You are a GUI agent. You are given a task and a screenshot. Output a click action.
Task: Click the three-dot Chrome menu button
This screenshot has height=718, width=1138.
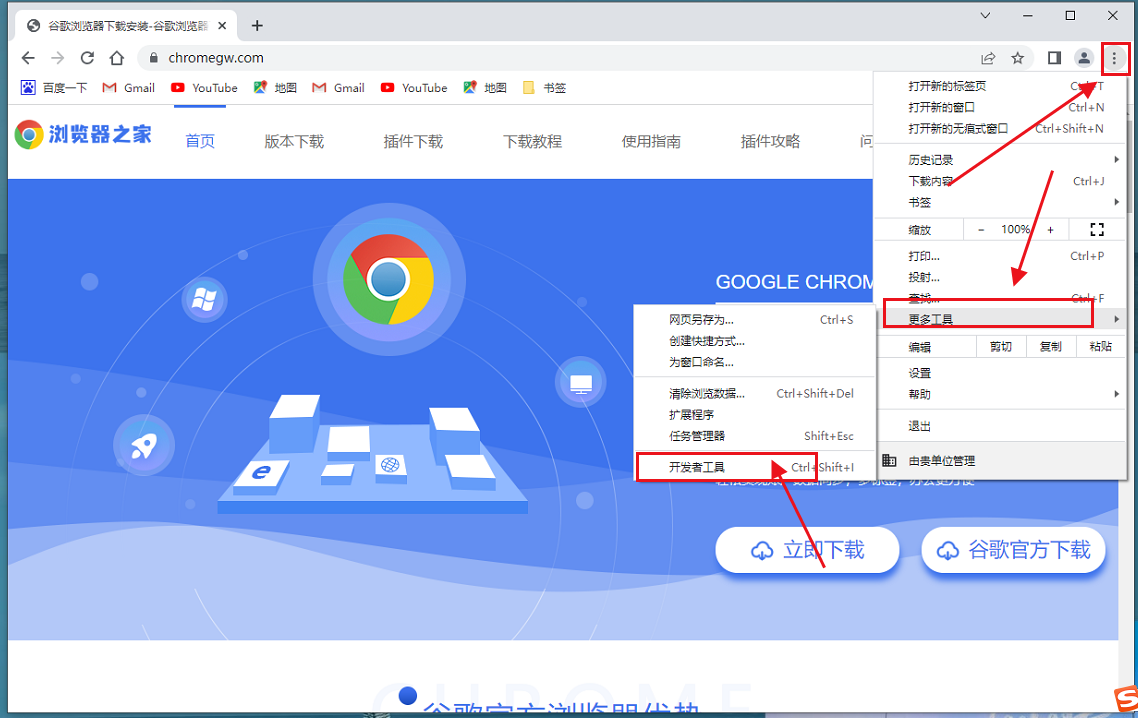1114,58
